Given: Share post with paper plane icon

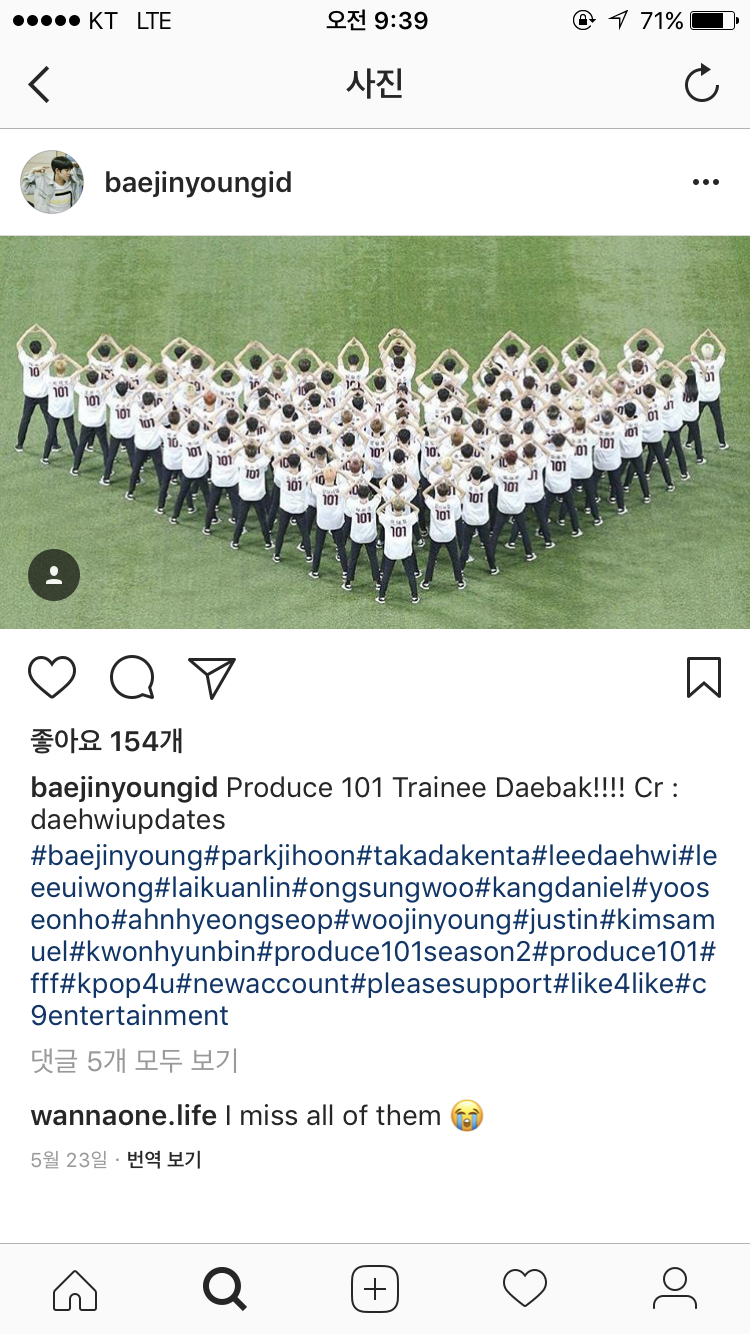Looking at the screenshot, I should 212,677.
